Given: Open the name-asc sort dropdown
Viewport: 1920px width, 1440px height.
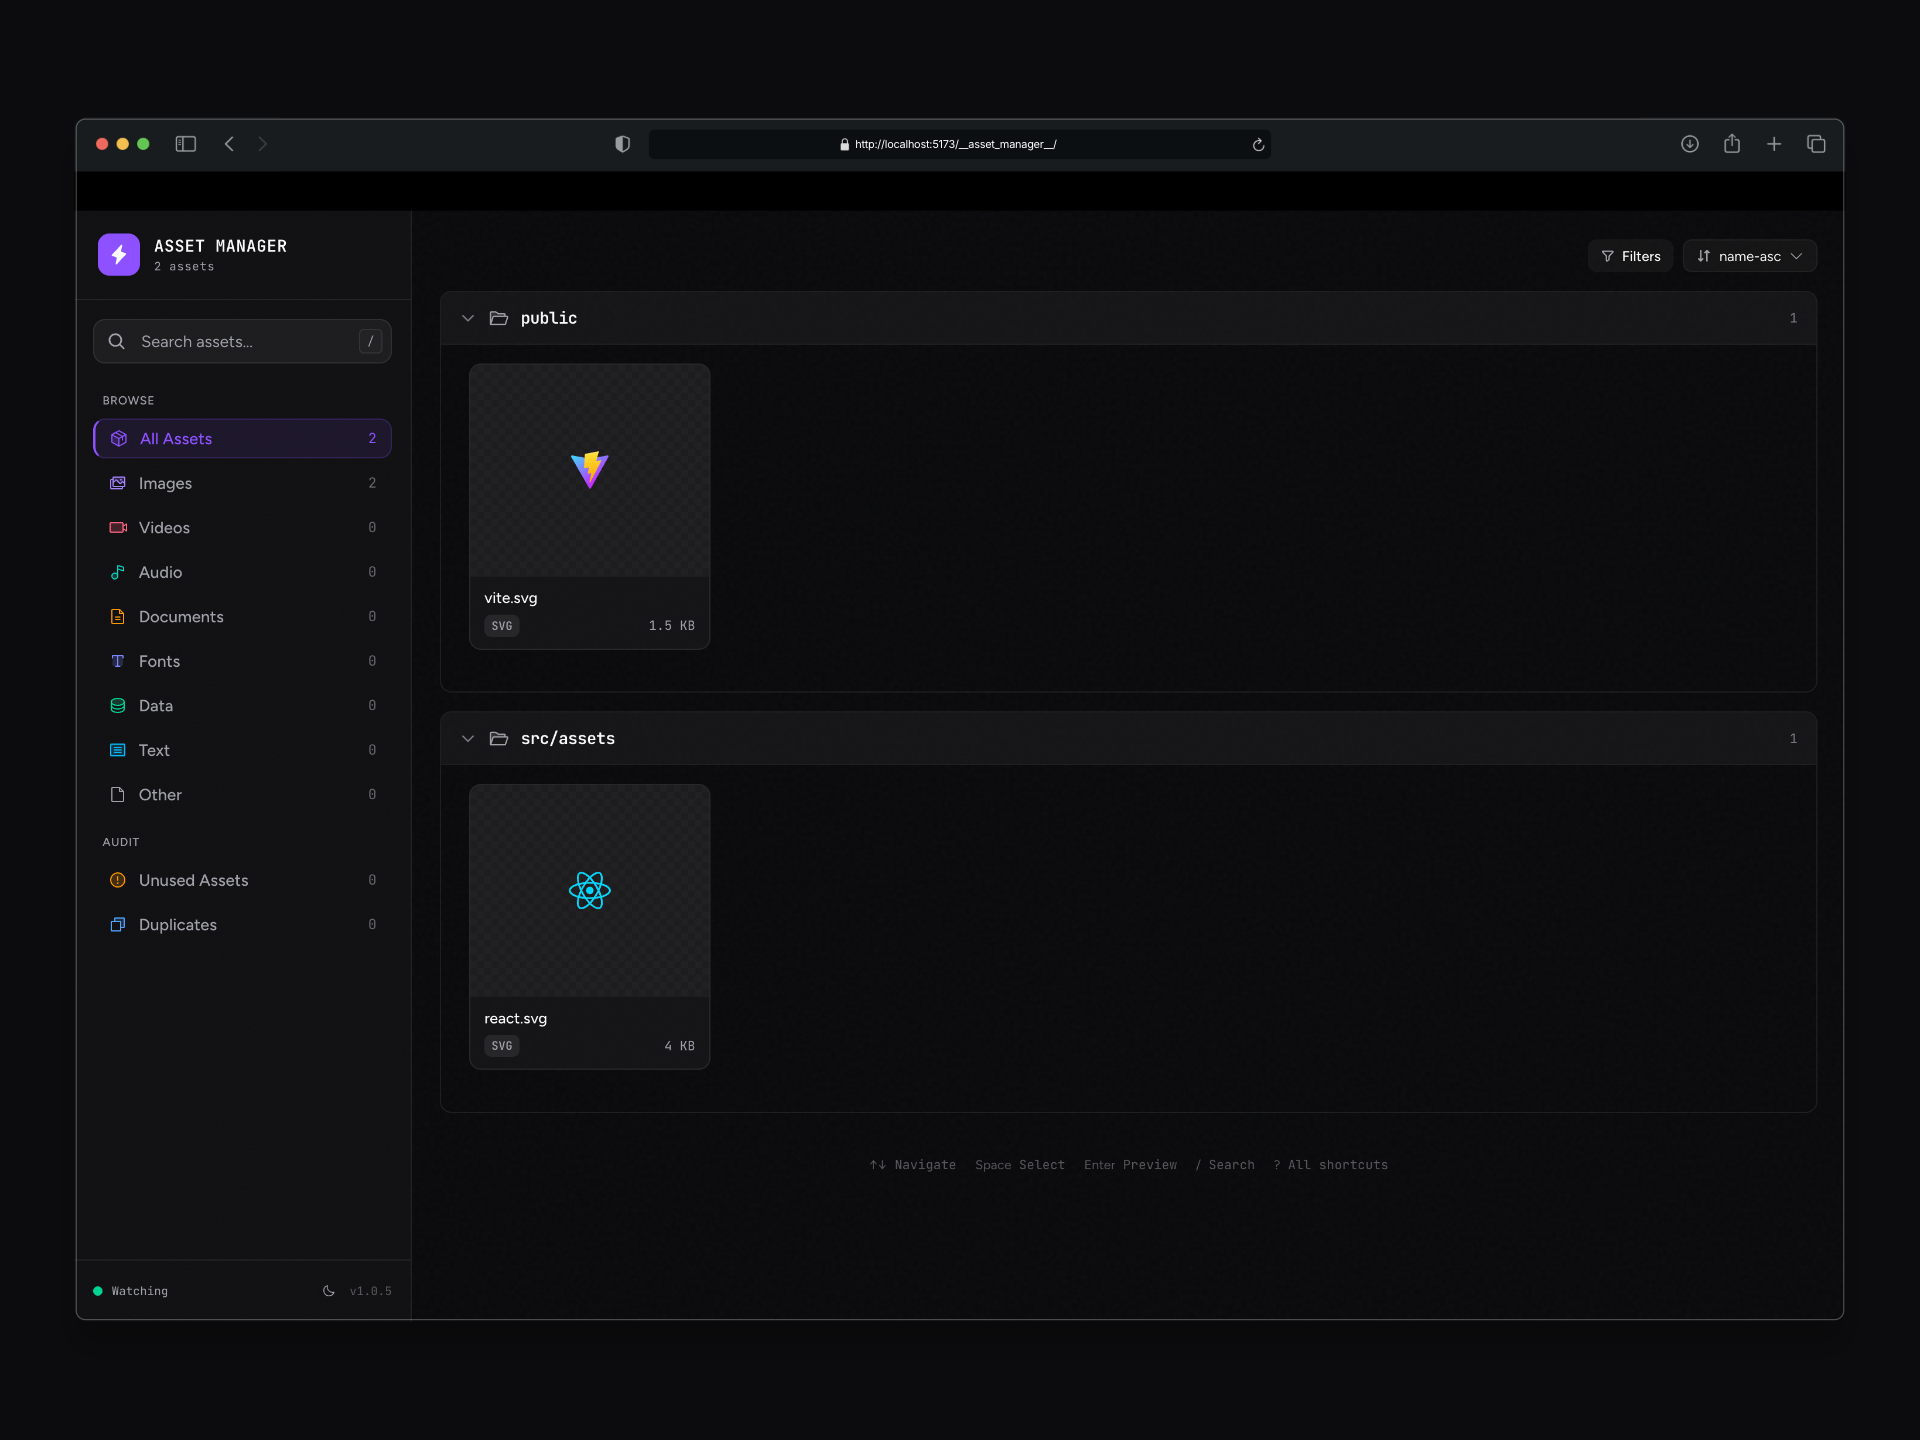Looking at the screenshot, I should click(1749, 255).
